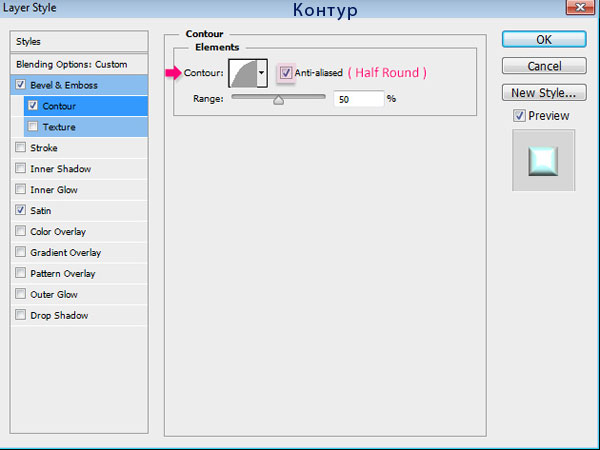The width and height of the screenshot is (600, 450).
Task: Enable the Pattern Overlay checkbox
Action: click(x=21, y=272)
